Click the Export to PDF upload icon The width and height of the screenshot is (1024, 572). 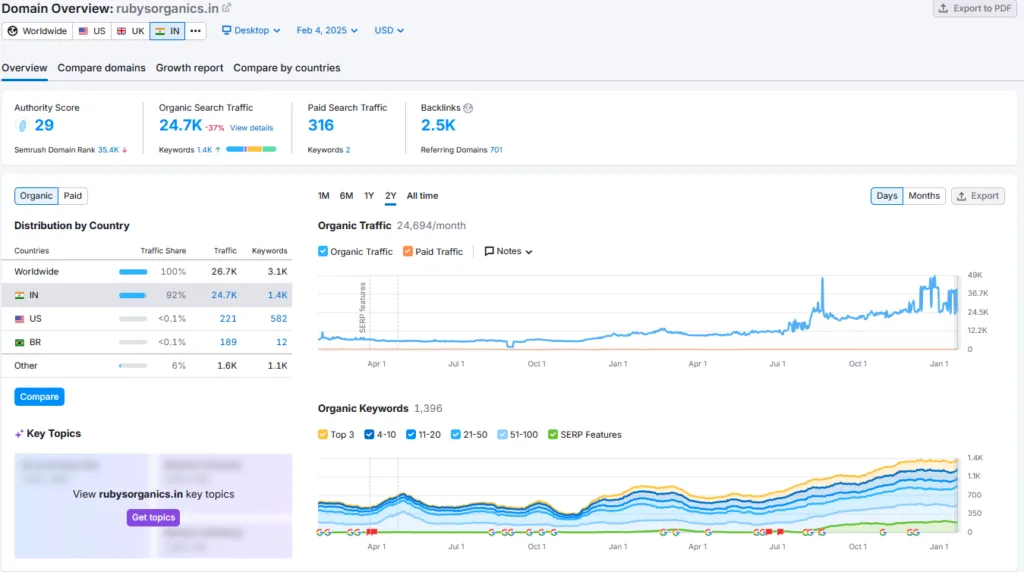click(943, 8)
